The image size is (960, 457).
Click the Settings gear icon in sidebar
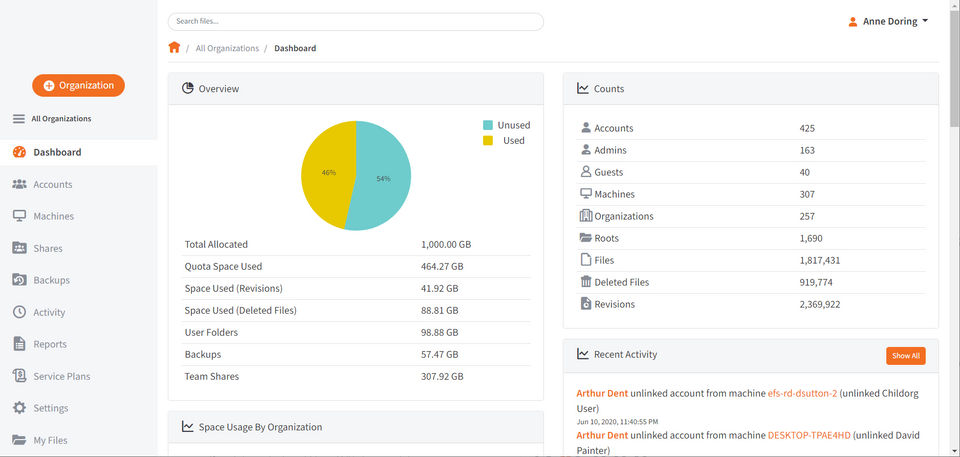(20, 407)
